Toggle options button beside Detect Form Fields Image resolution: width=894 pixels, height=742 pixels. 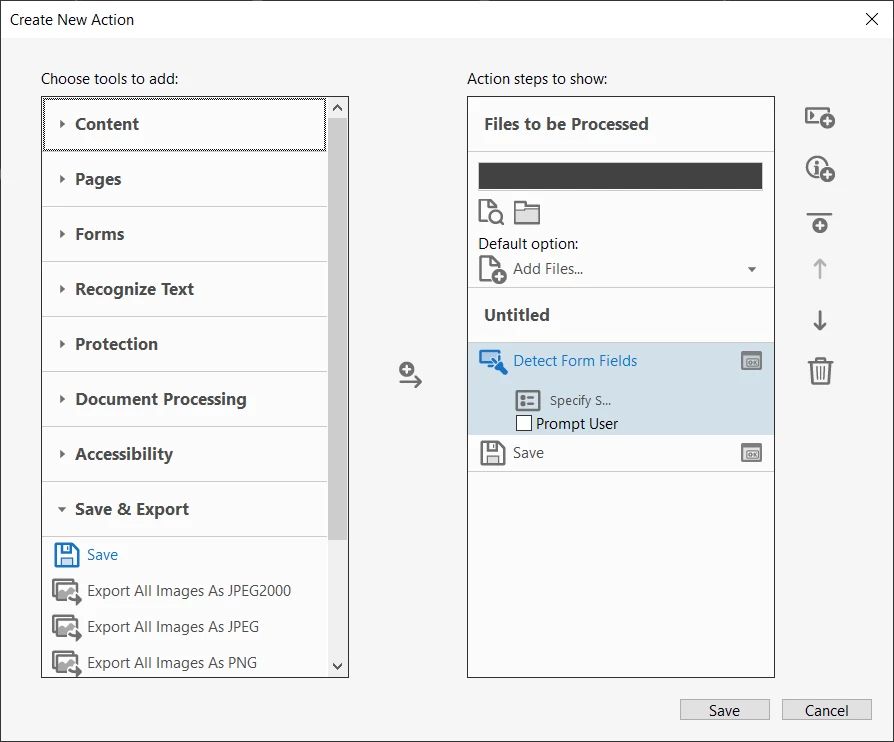[x=751, y=361]
